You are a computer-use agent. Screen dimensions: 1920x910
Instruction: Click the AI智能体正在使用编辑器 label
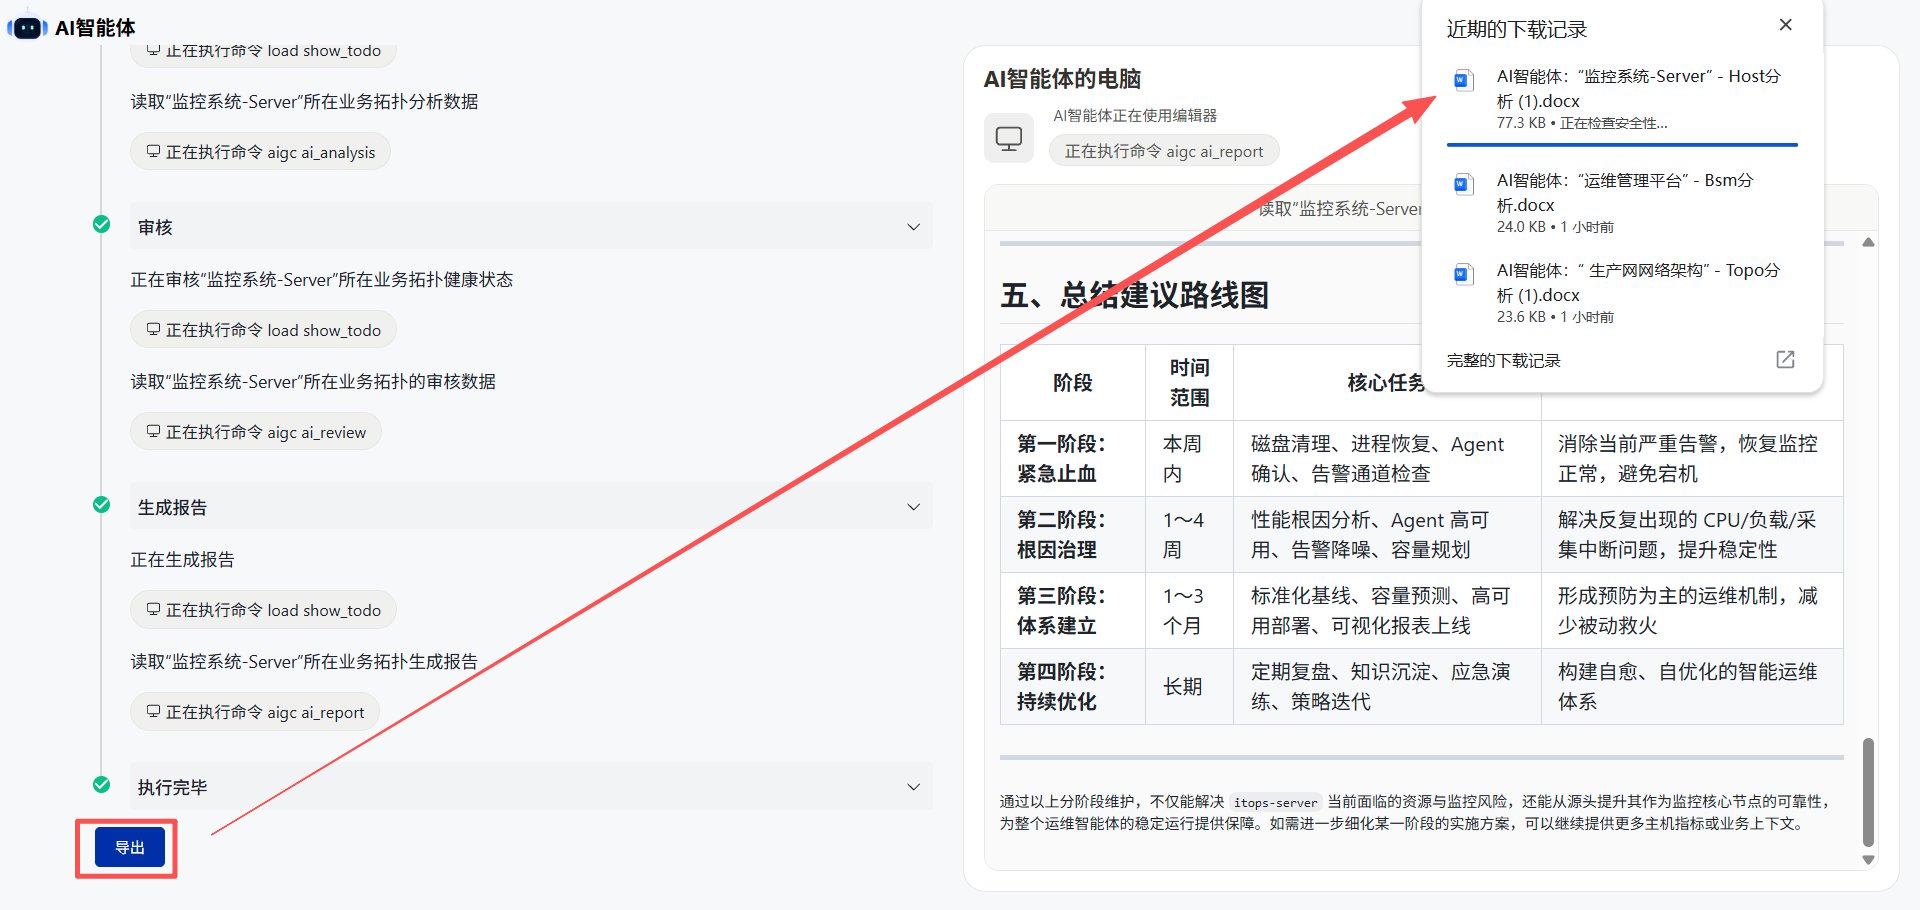click(1135, 115)
